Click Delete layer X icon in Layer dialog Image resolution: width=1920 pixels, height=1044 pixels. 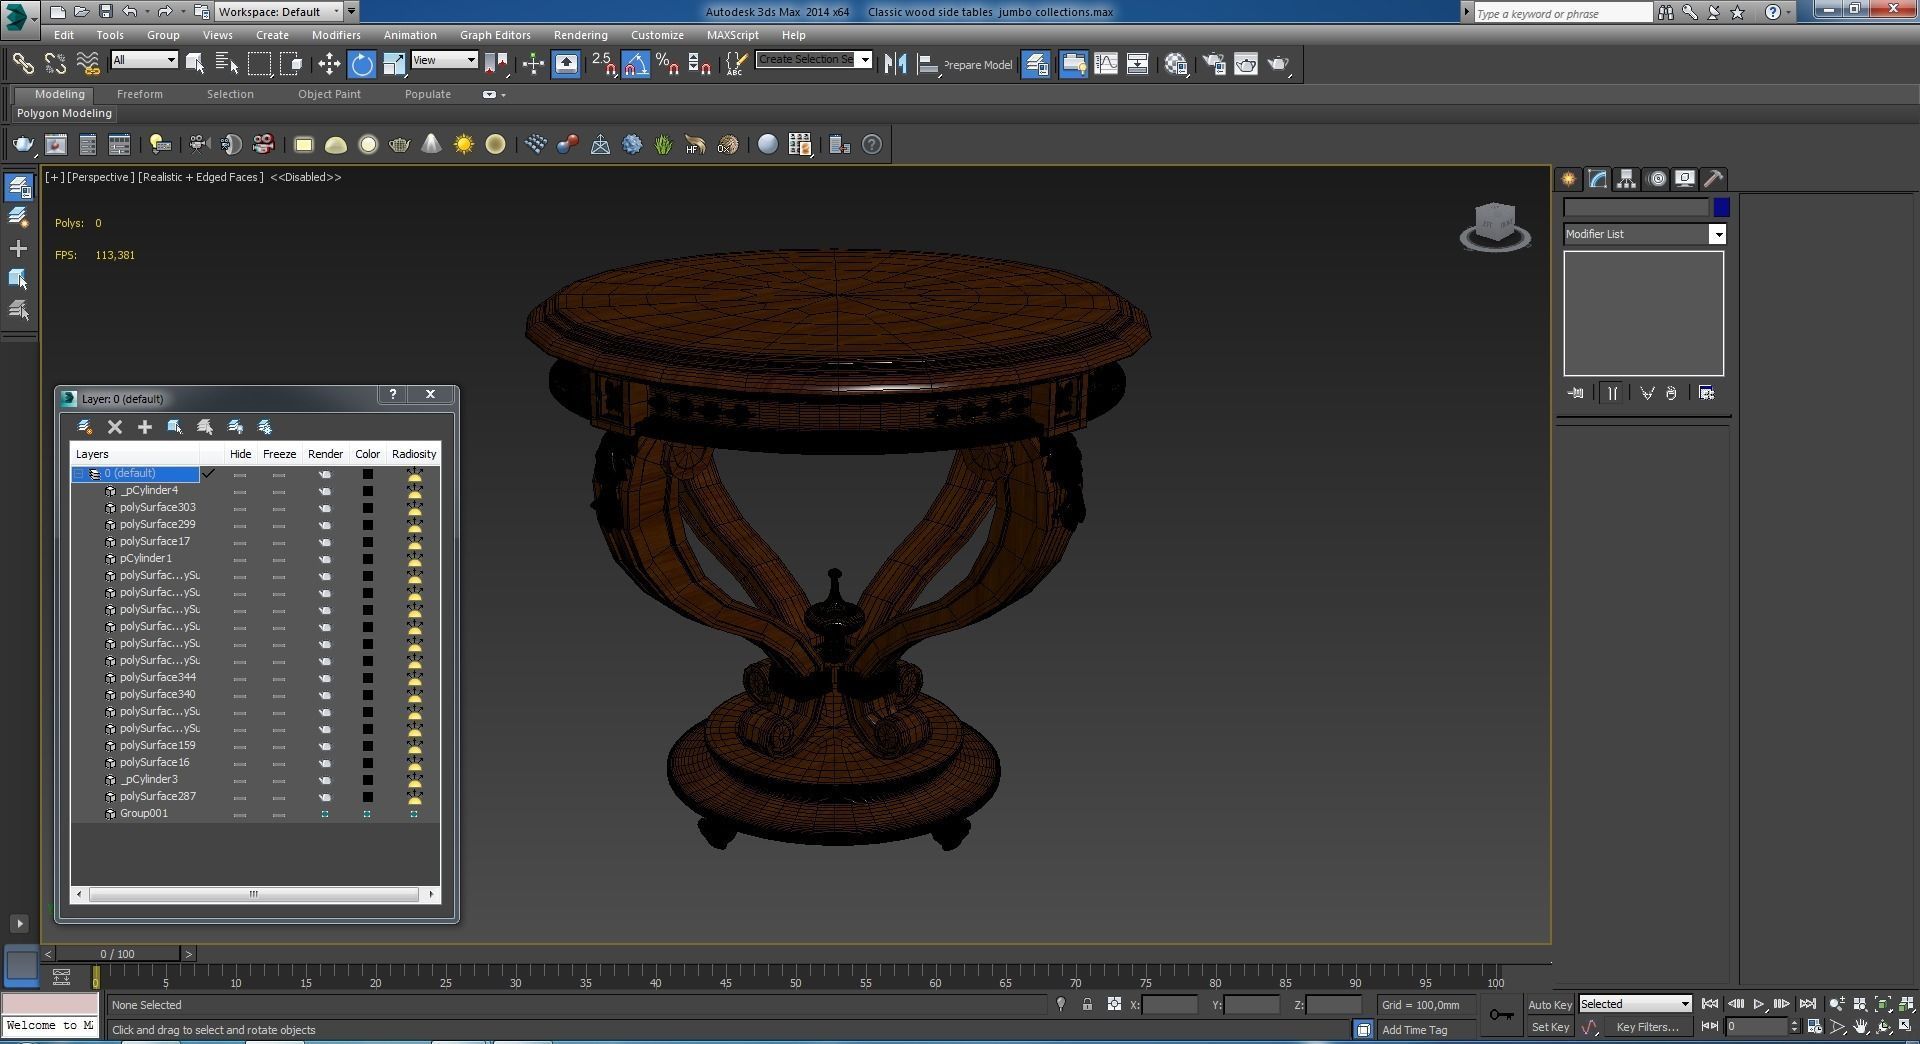115,427
